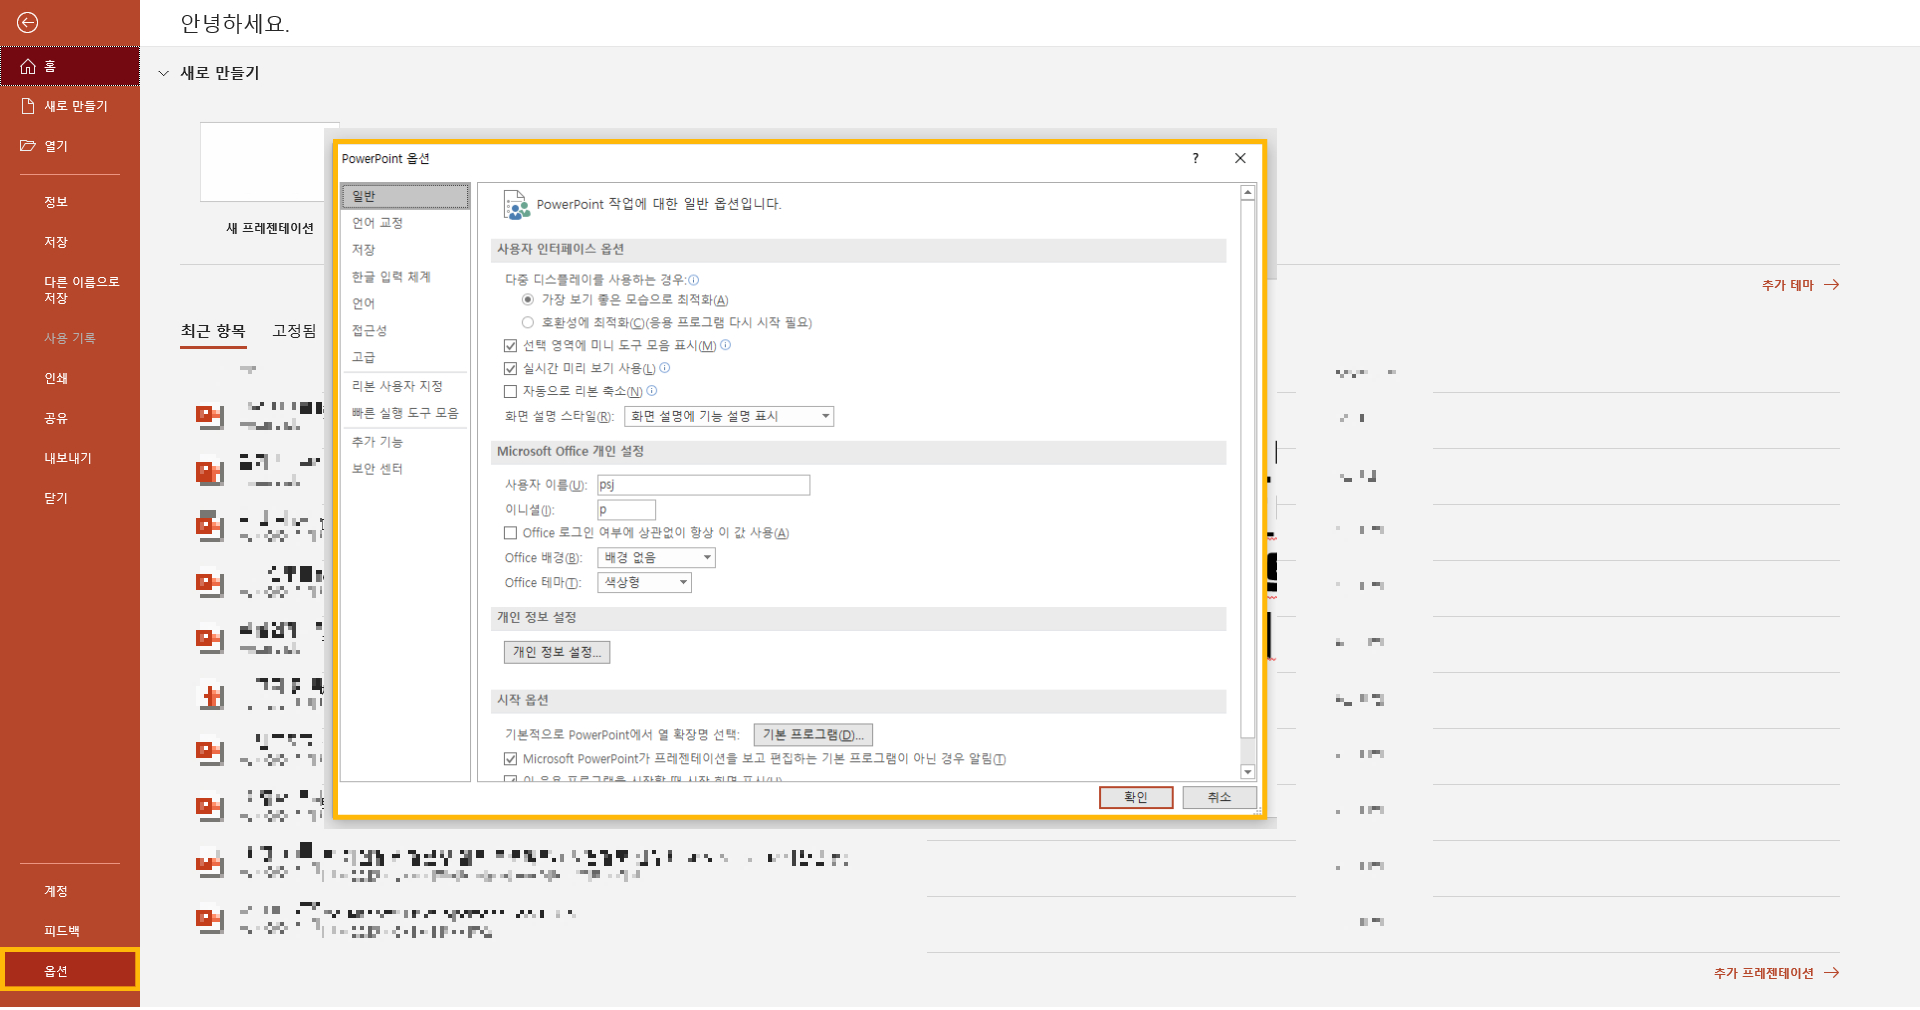Click the new document icon in the sidebar
The width and height of the screenshot is (1920, 1010).
(28, 105)
